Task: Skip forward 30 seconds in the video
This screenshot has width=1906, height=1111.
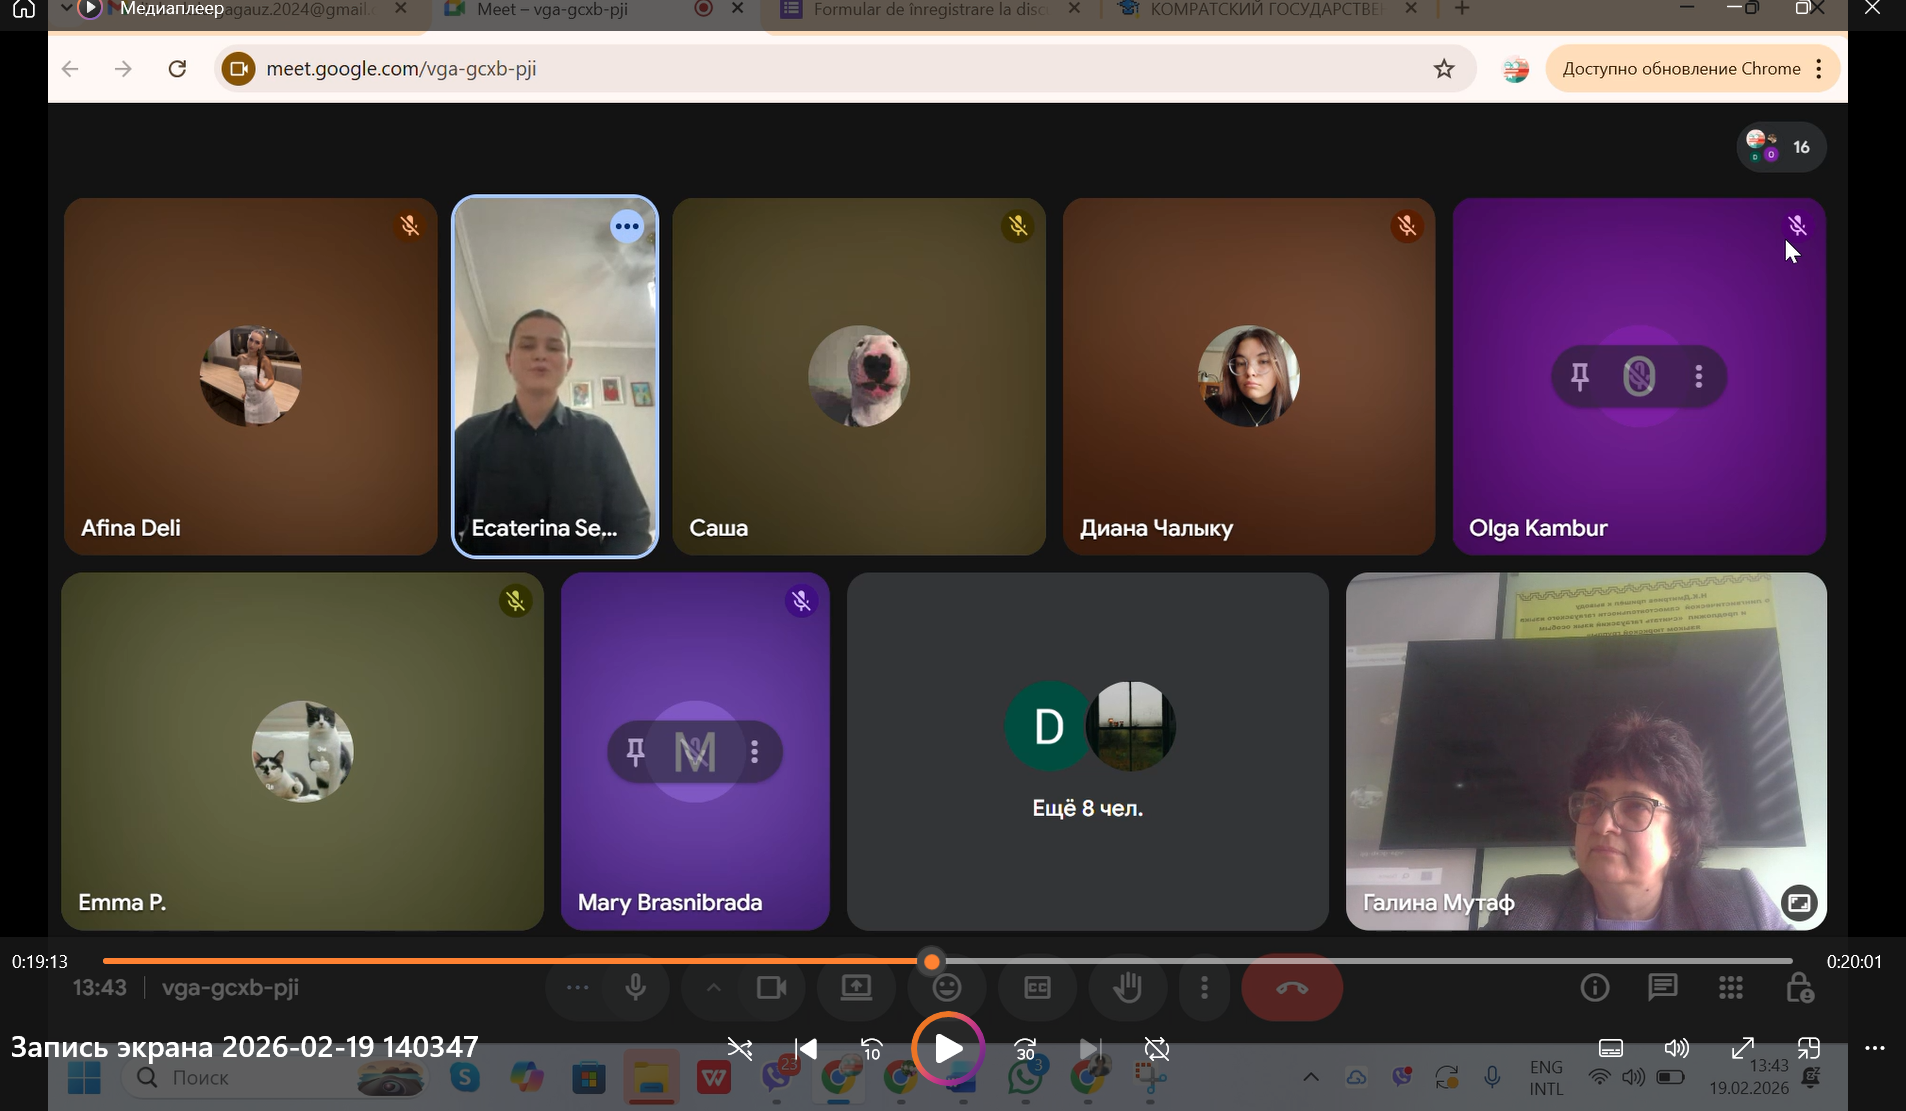Action: pyautogui.click(x=1025, y=1049)
